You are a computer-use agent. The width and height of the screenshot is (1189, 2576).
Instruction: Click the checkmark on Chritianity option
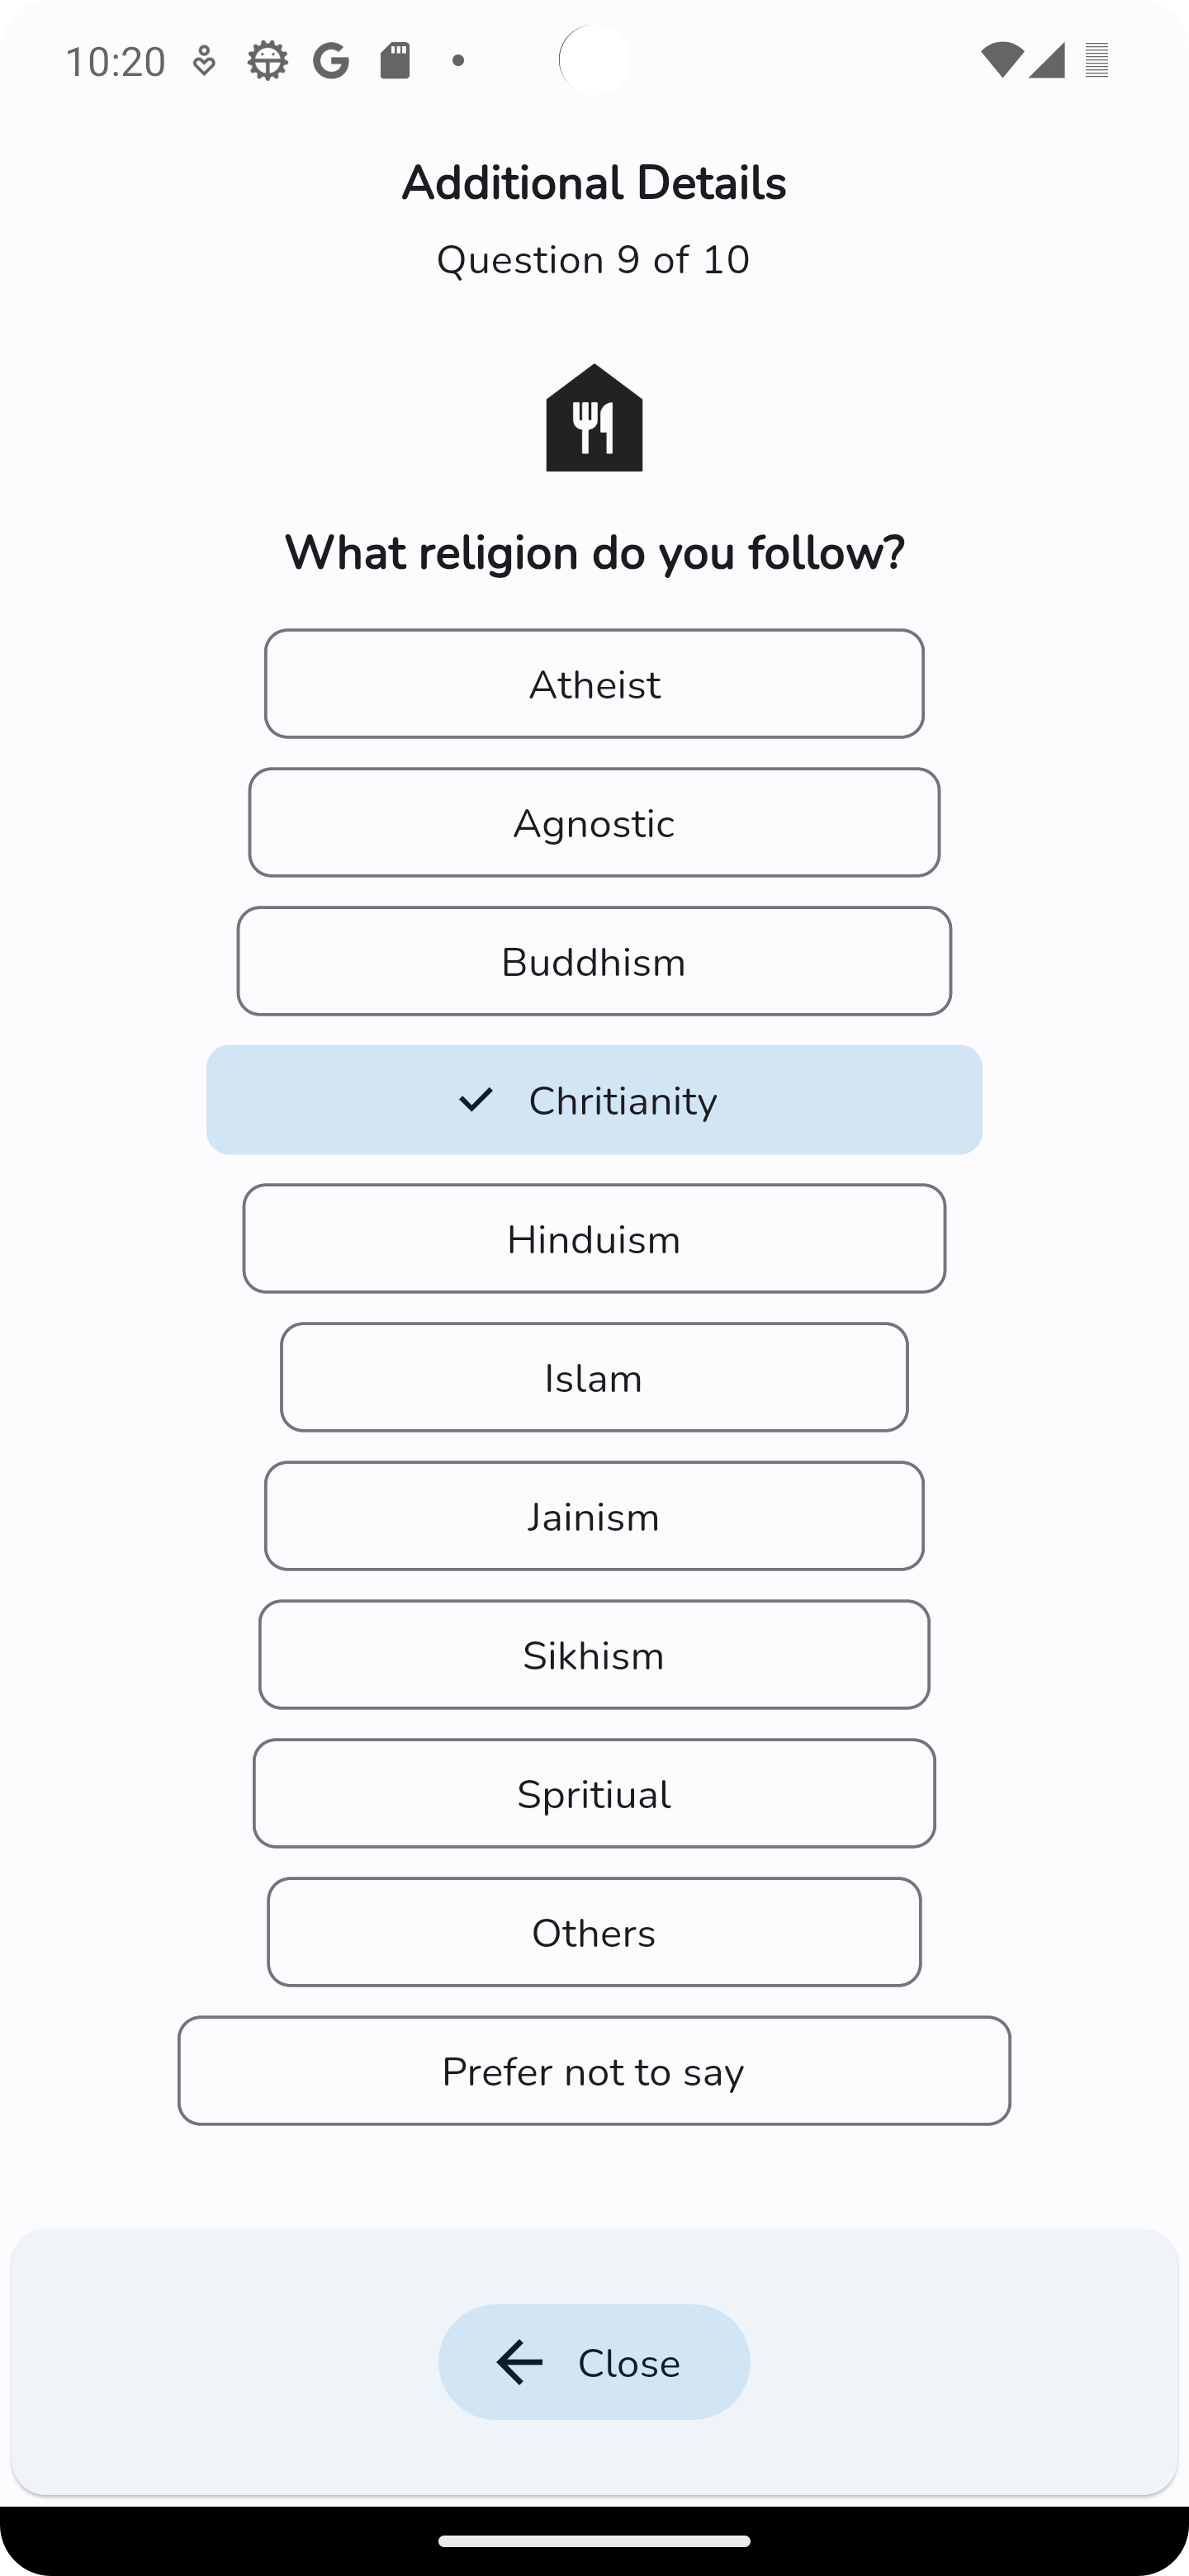(x=476, y=1100)
